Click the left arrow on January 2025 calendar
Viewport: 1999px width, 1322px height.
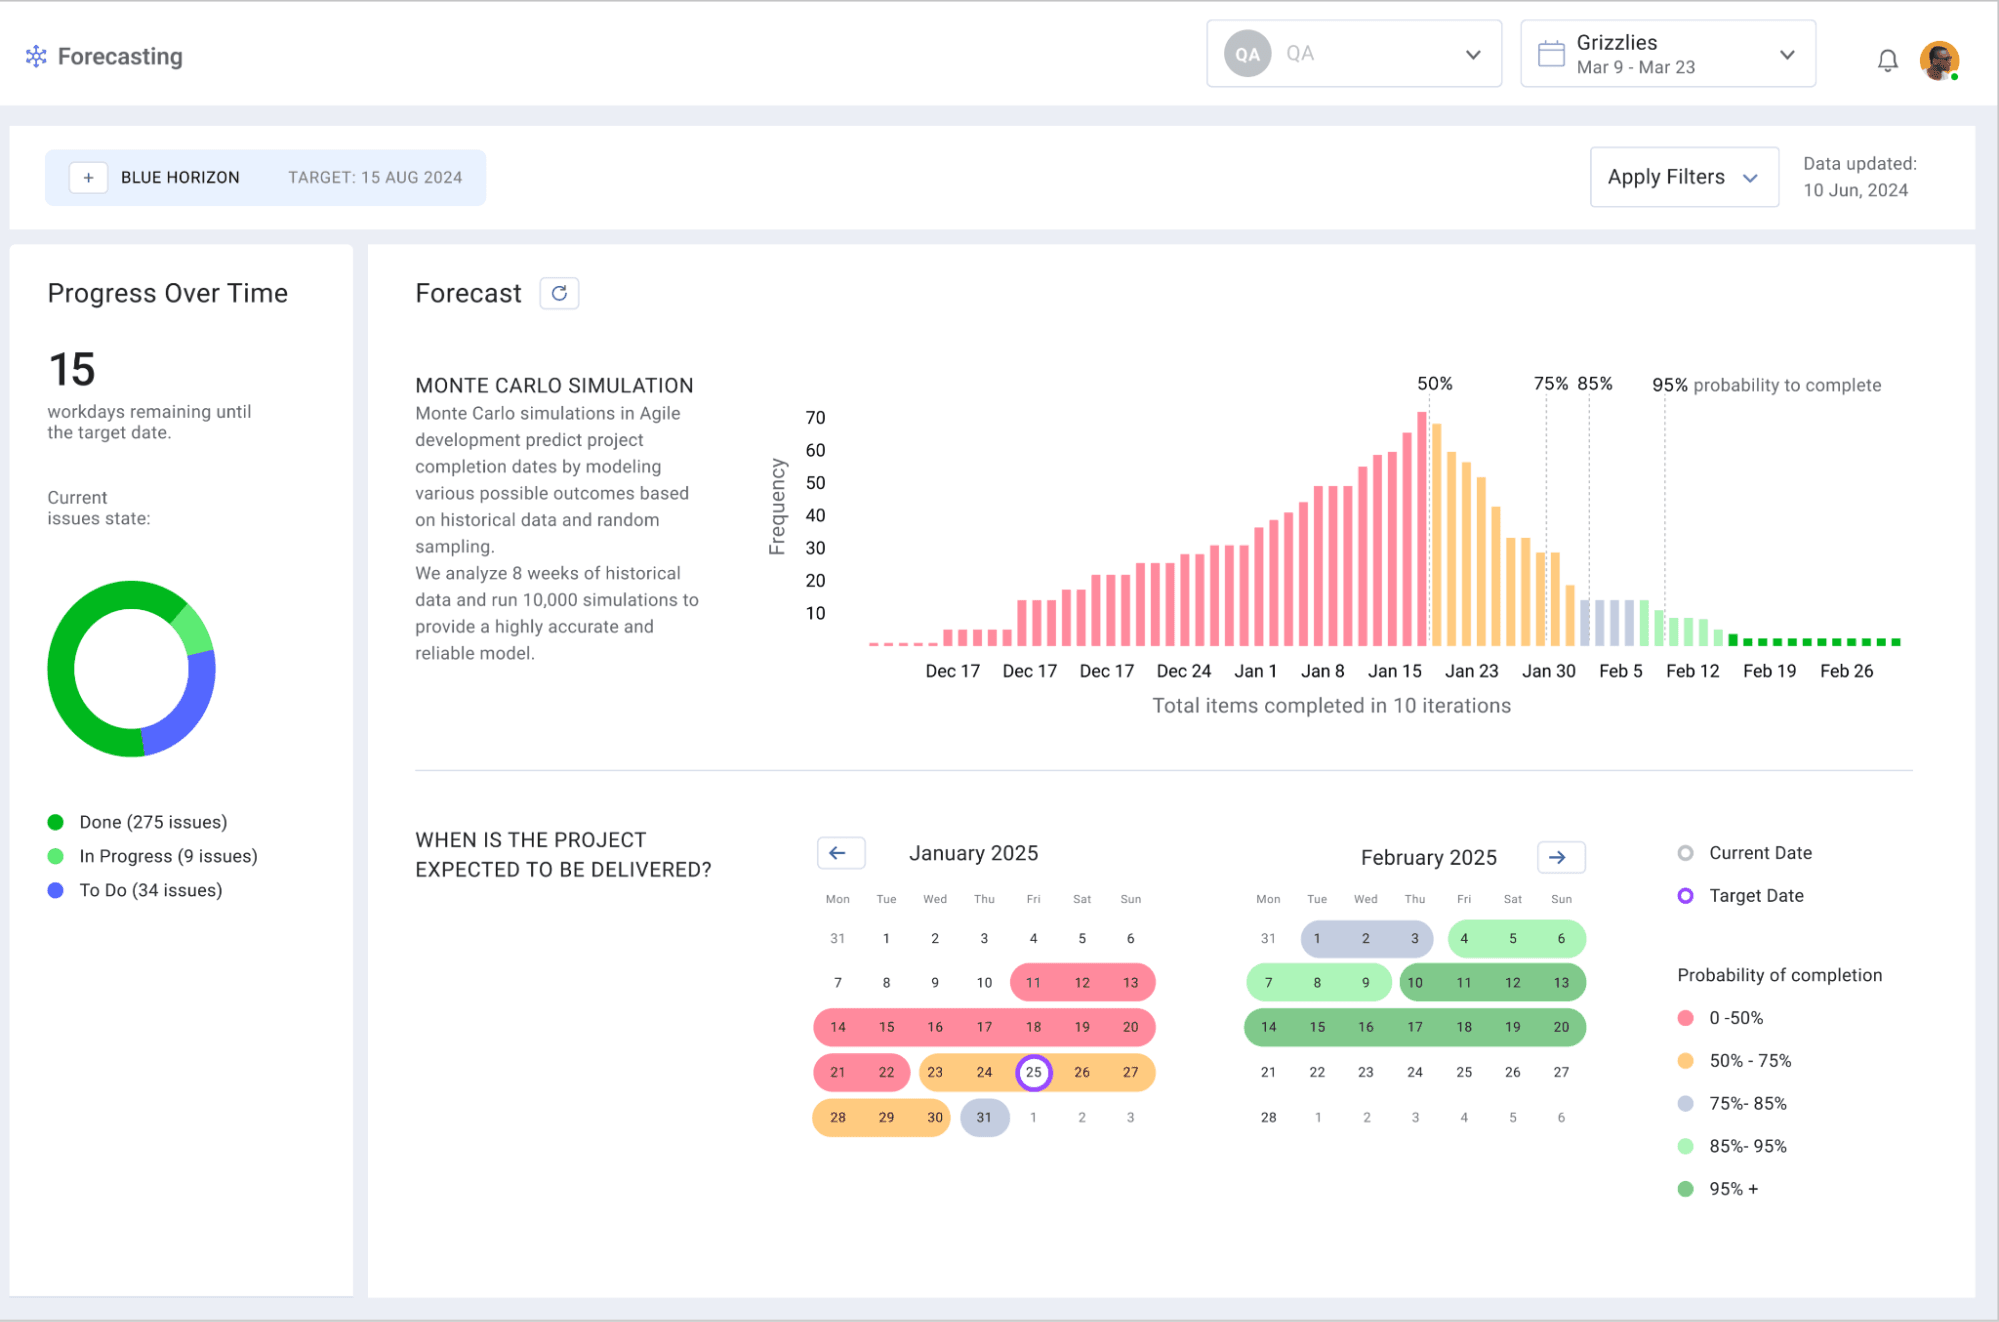point(836,851)
